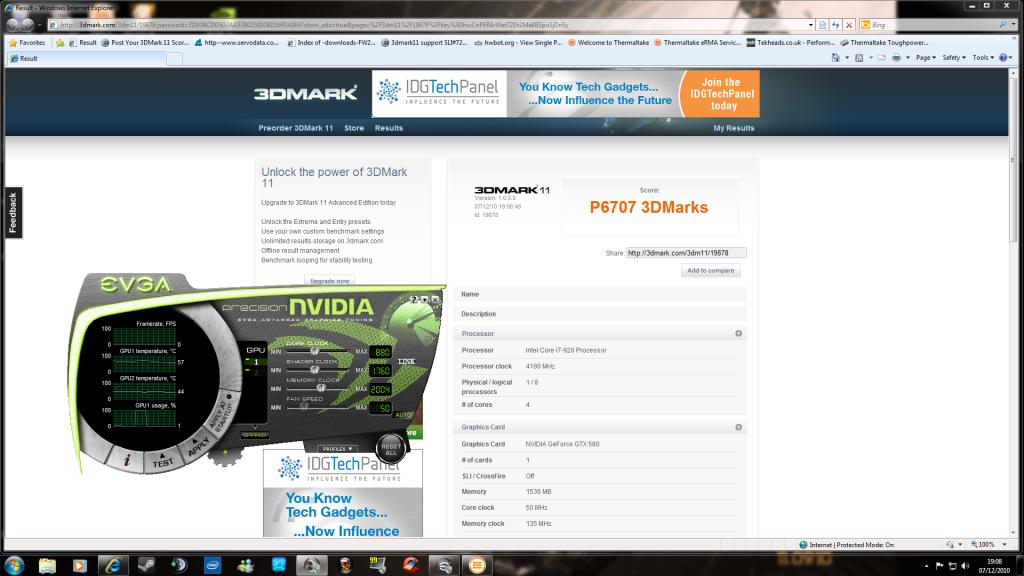Click the Favorites star icon
This screenshot has width=1024, height=576.
coord(13,43)
